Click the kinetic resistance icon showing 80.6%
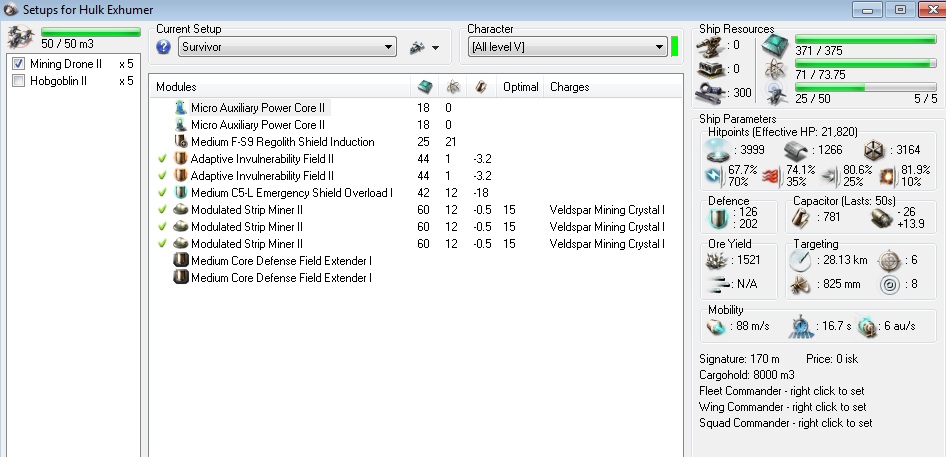Image resolution: width=946 pixels, height=457 pixels. click(831, 176)
